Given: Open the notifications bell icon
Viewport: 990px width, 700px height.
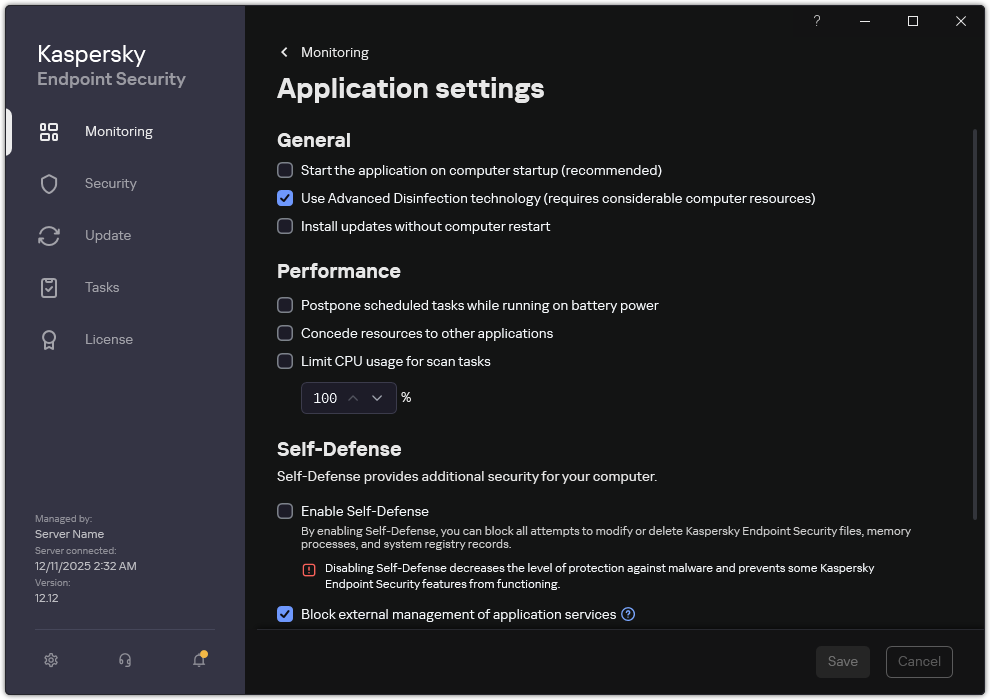Looking at the screenshot, I should (x=198, y=660).
